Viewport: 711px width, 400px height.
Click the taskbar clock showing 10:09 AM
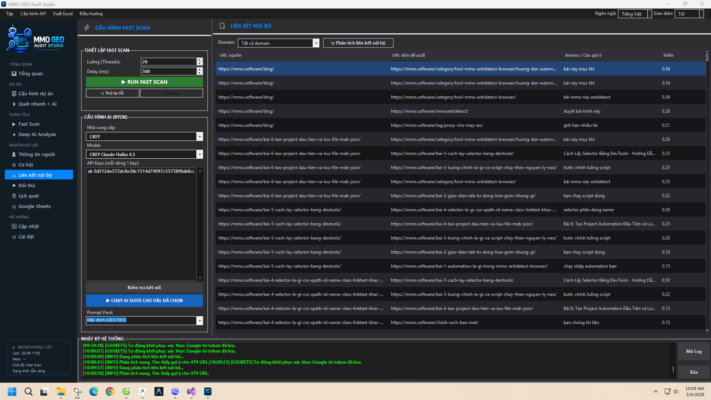(x=694, y=391)
